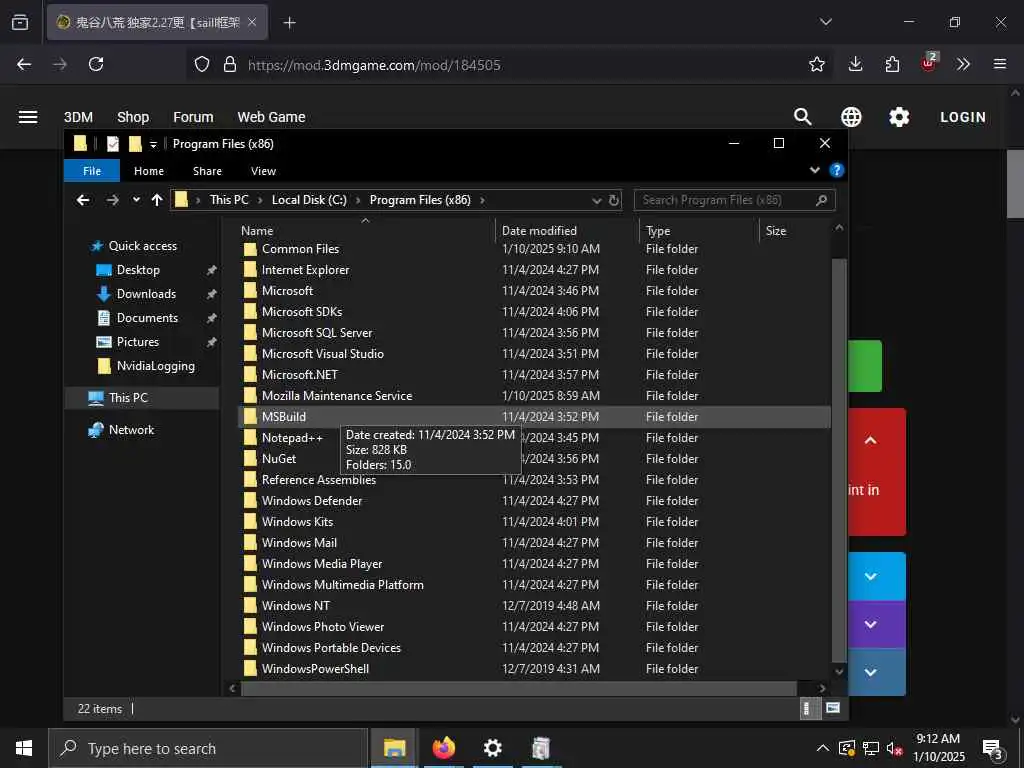Expand the Explorer ribbon chevron

click(814, 170)
